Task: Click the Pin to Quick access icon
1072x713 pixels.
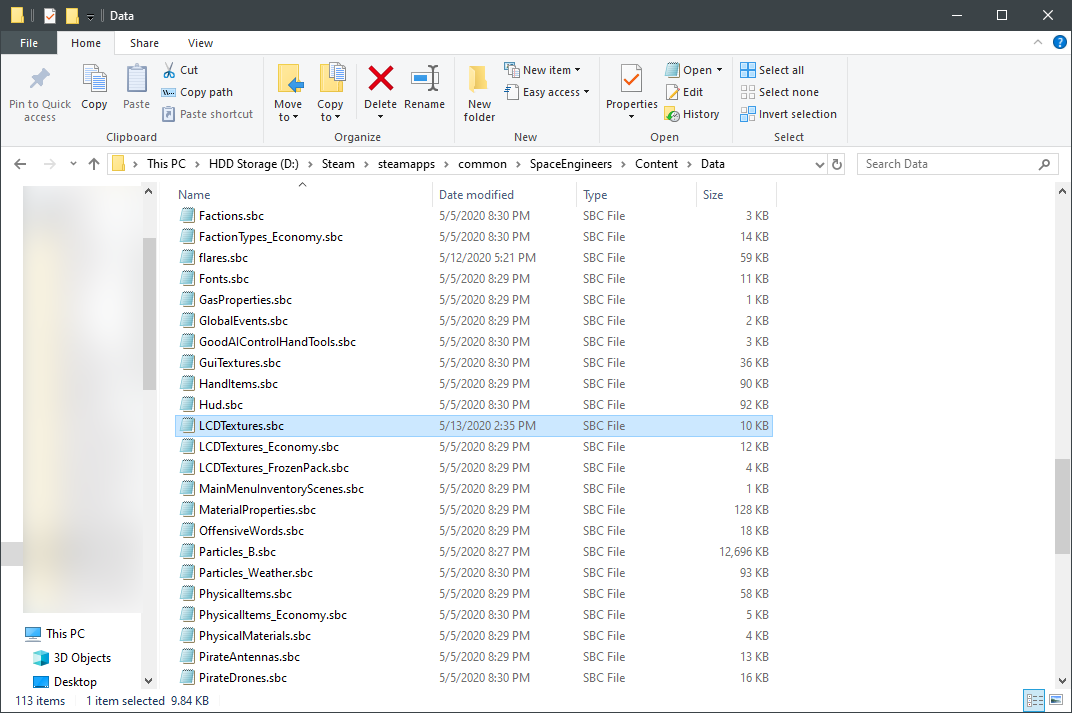Action: 40,80
